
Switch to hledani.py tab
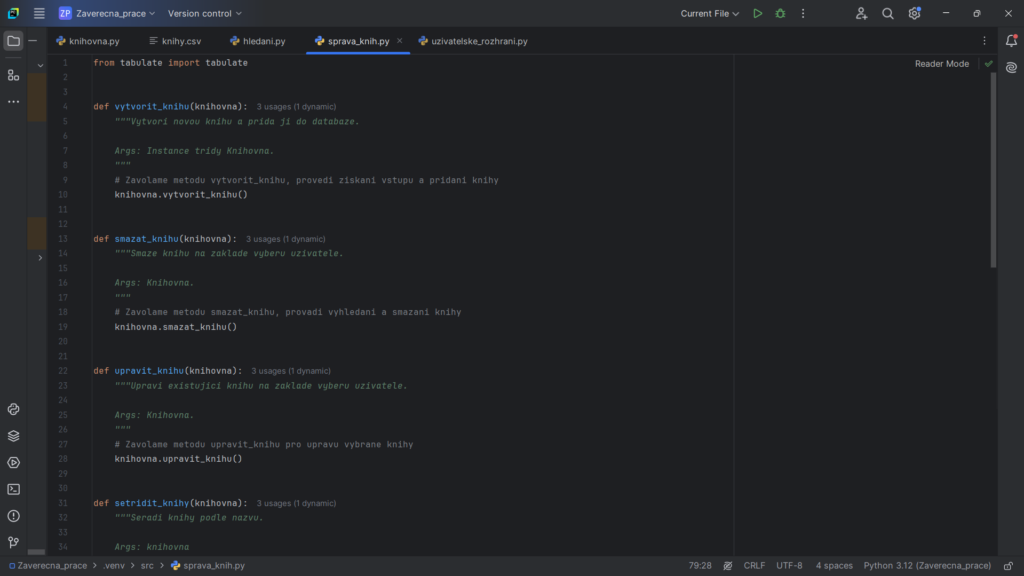(258, 41)
